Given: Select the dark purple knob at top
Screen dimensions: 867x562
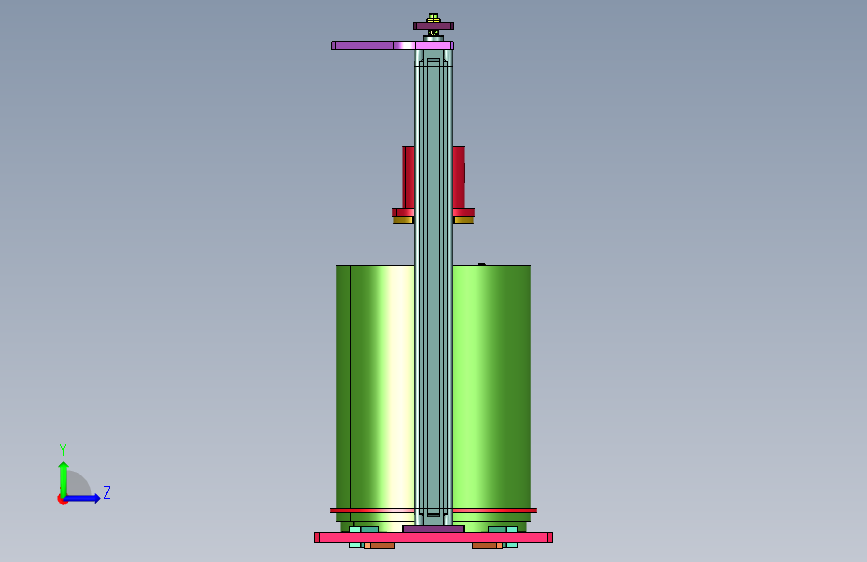Looking at the screenshot, I should 434,26.
